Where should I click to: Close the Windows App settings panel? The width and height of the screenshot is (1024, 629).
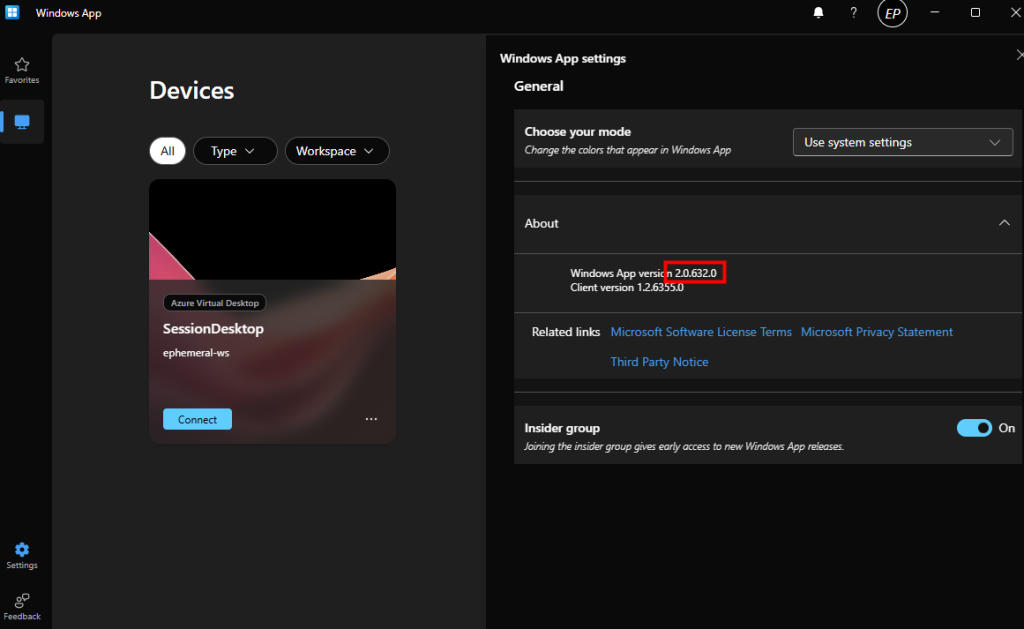point(1019,55)
